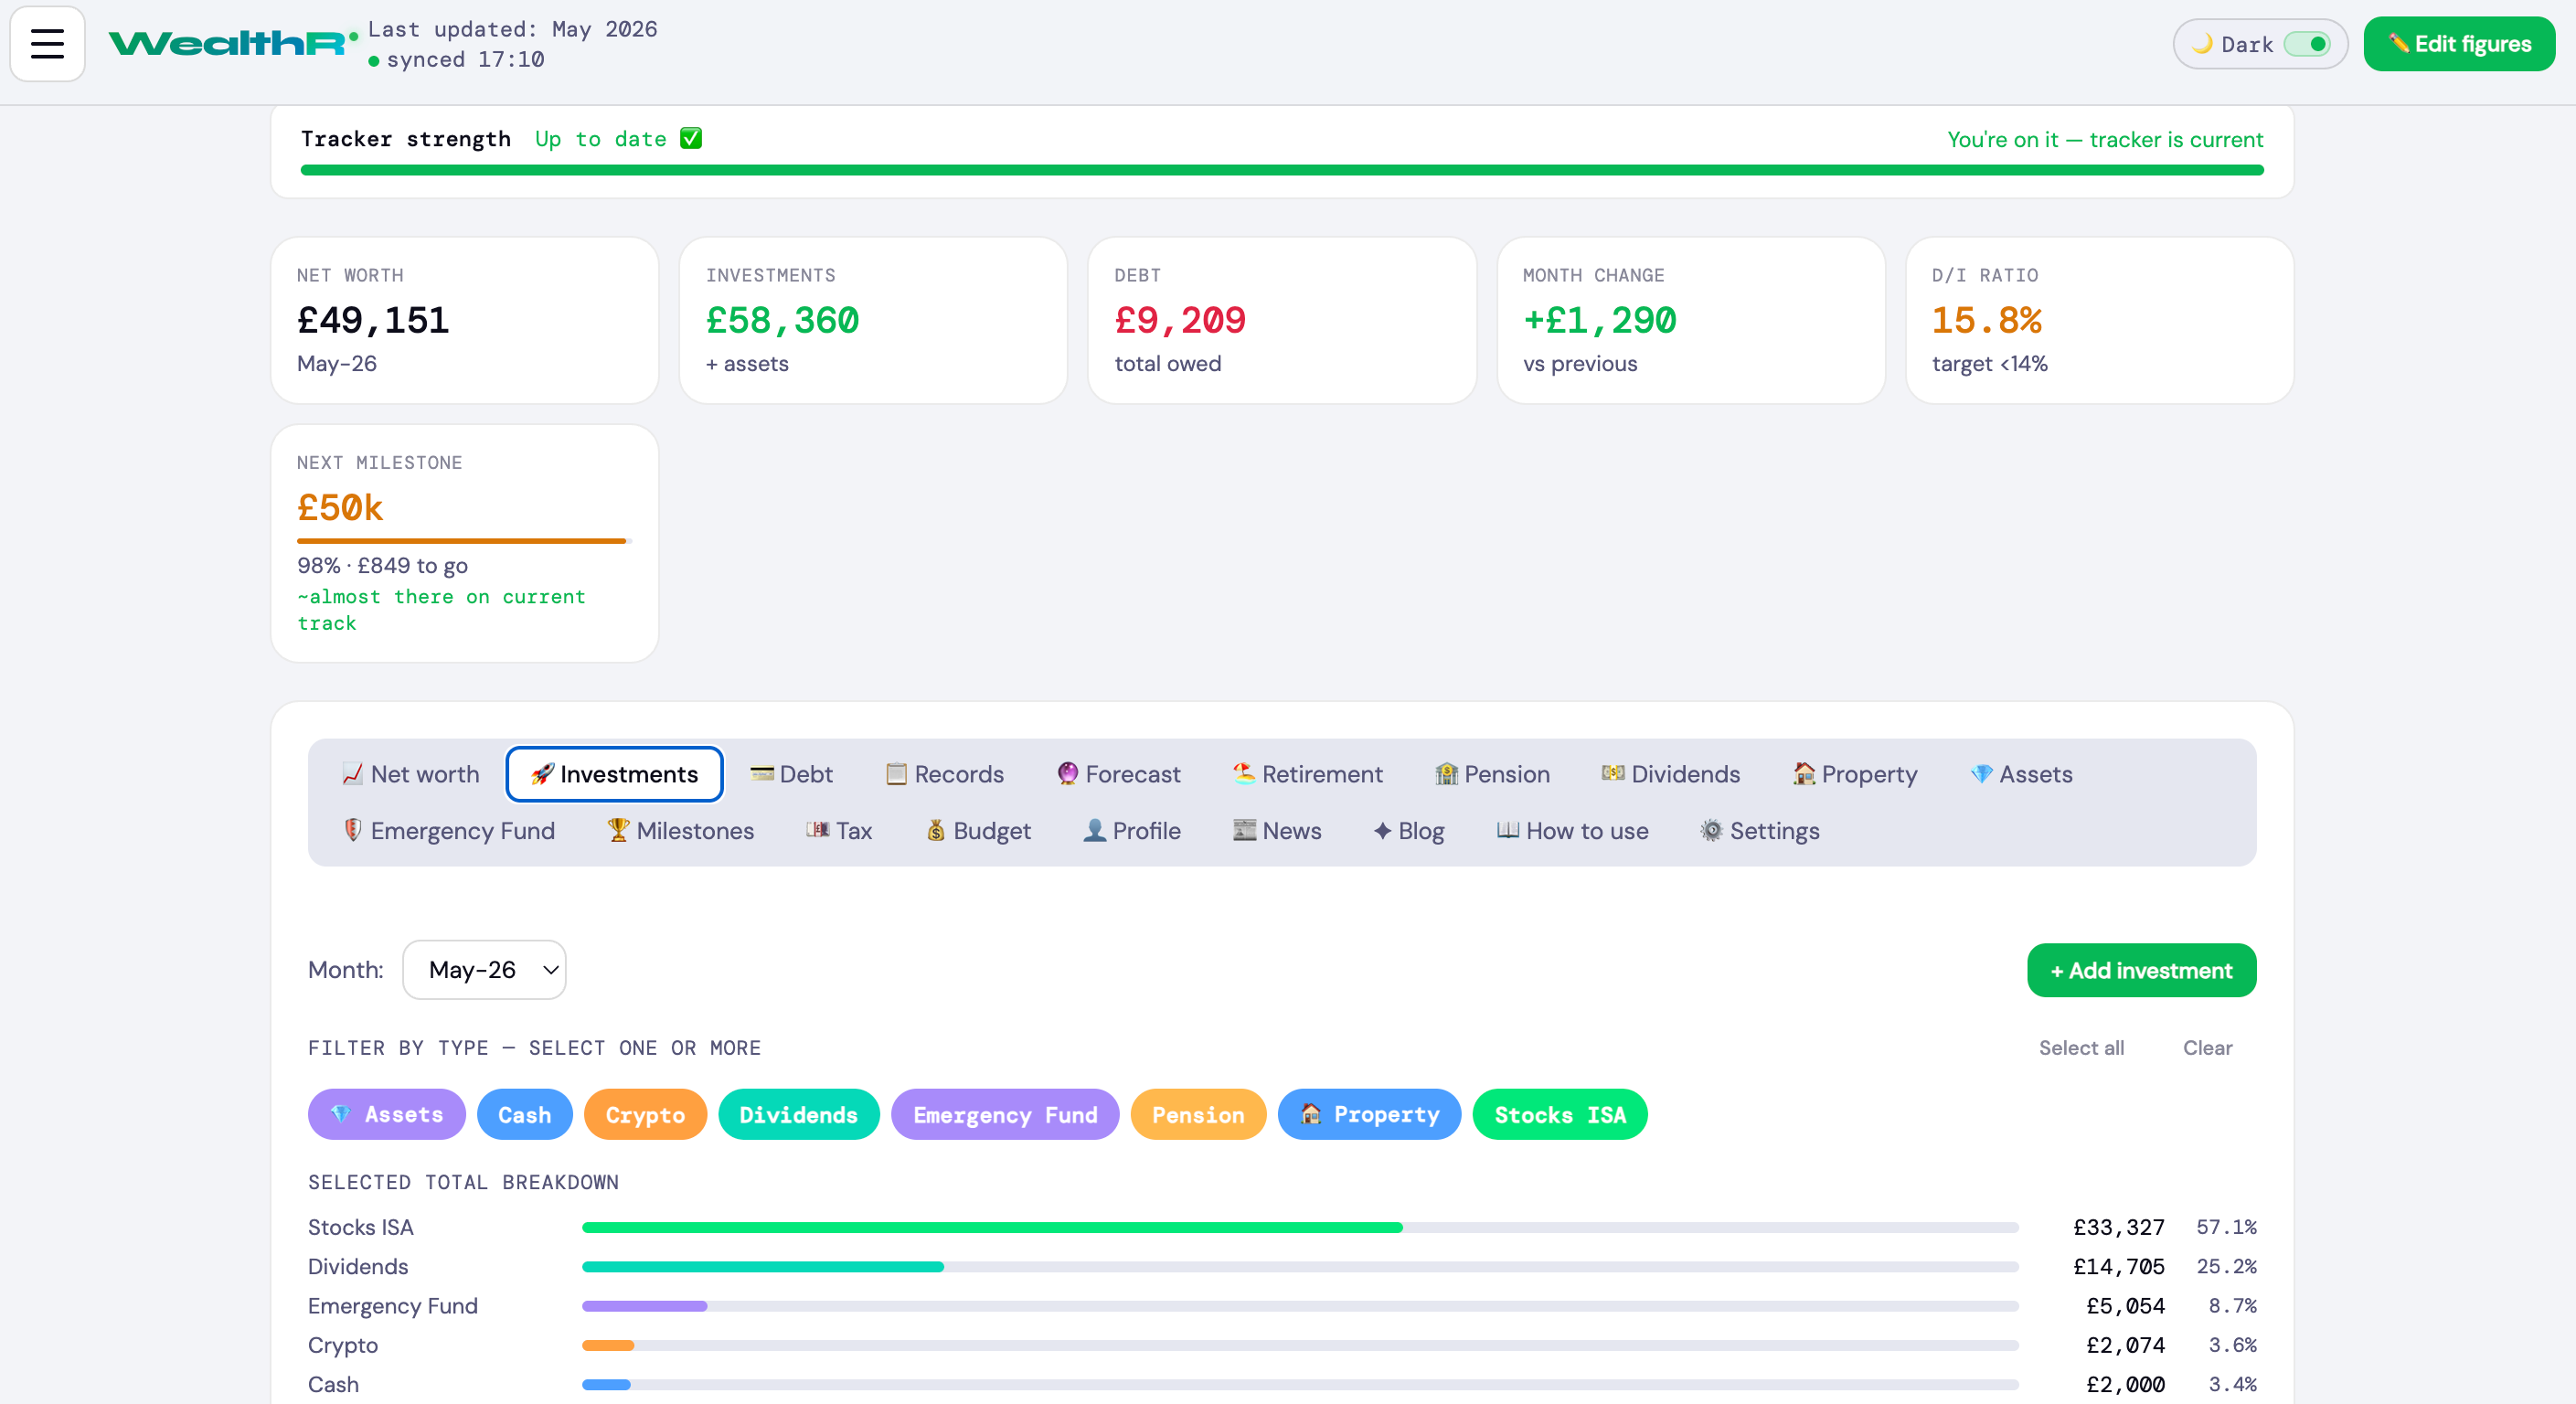Screen dimensions: 2576x1404
Task: Click the tracker strength progress bar
Action: [1281, 170]
